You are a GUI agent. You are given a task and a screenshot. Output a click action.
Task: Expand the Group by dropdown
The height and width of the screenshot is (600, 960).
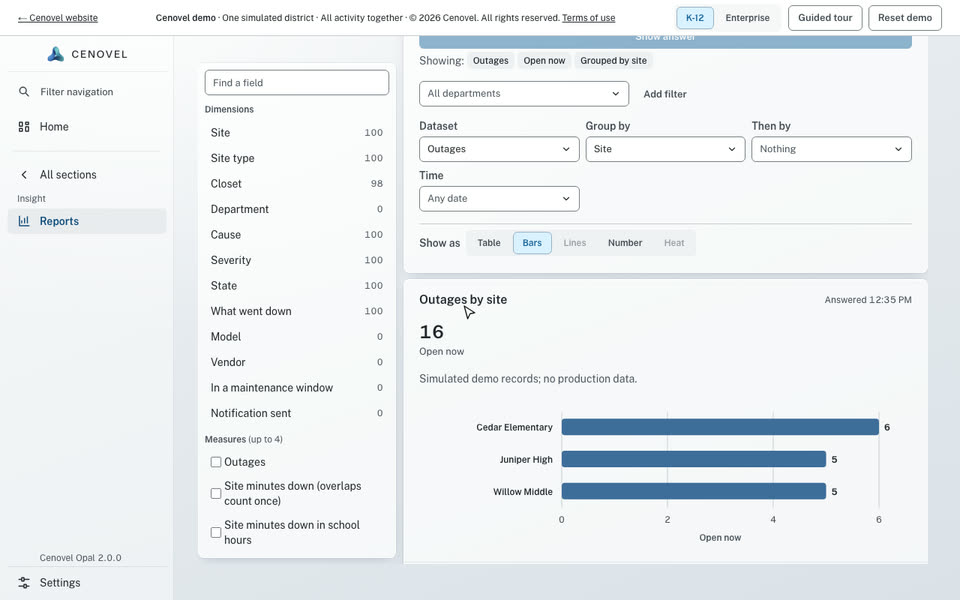(x=665, y=149)
